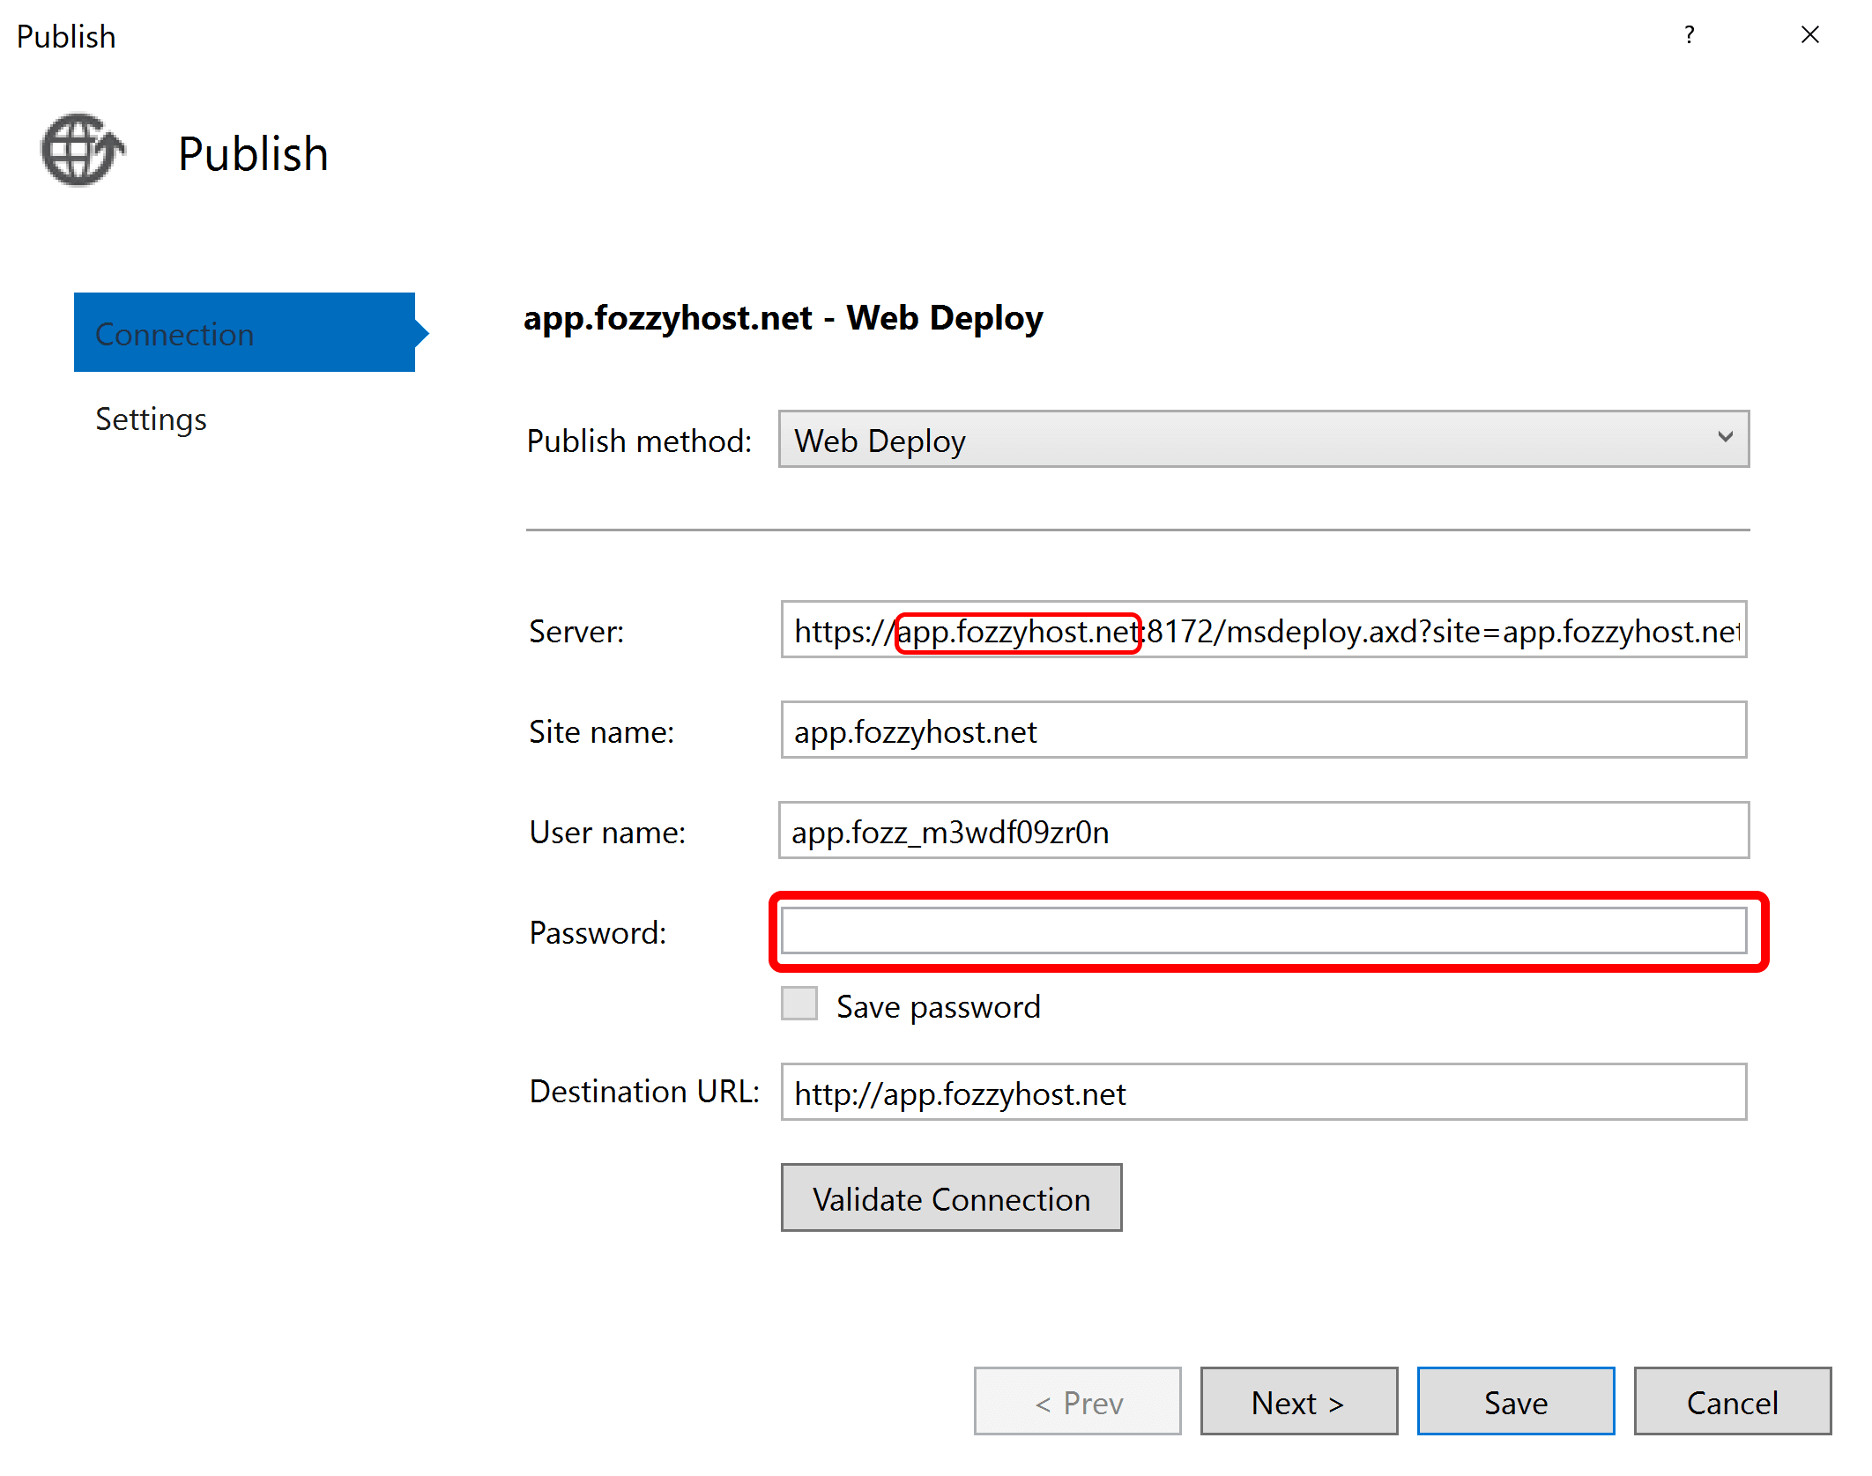The image size is (1872, 1476).
Task: Go back with the Prev button
Action: pyautogui.click(x=1078, y=1402)
